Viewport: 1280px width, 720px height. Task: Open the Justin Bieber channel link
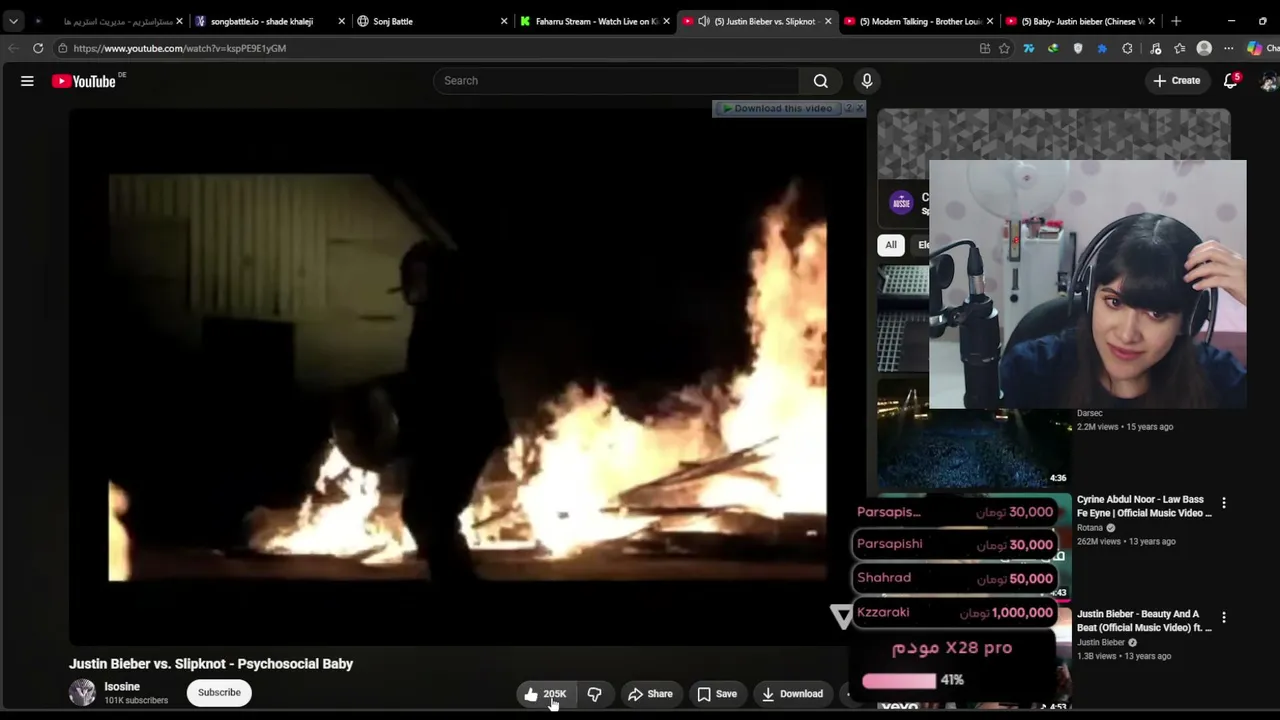tap(1101, 643)
